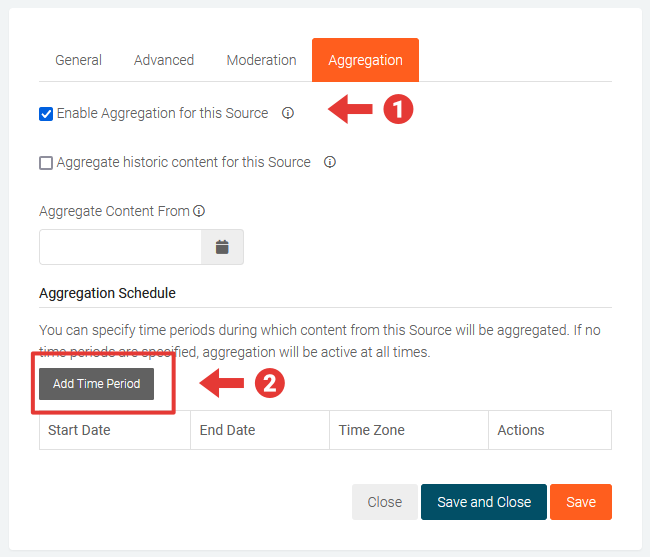650x557 pixels.
Task: Toggle Enable Aggregation for this Source checkbox
Action: tap(46, 114)
